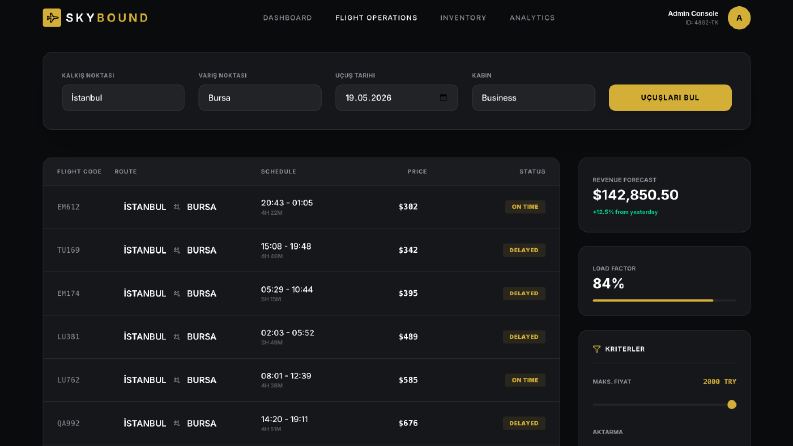Image resolution: width=793 pixels, height=446 pixels.
Task: Click the ON TIME badge for LU762
Action: 525,380
